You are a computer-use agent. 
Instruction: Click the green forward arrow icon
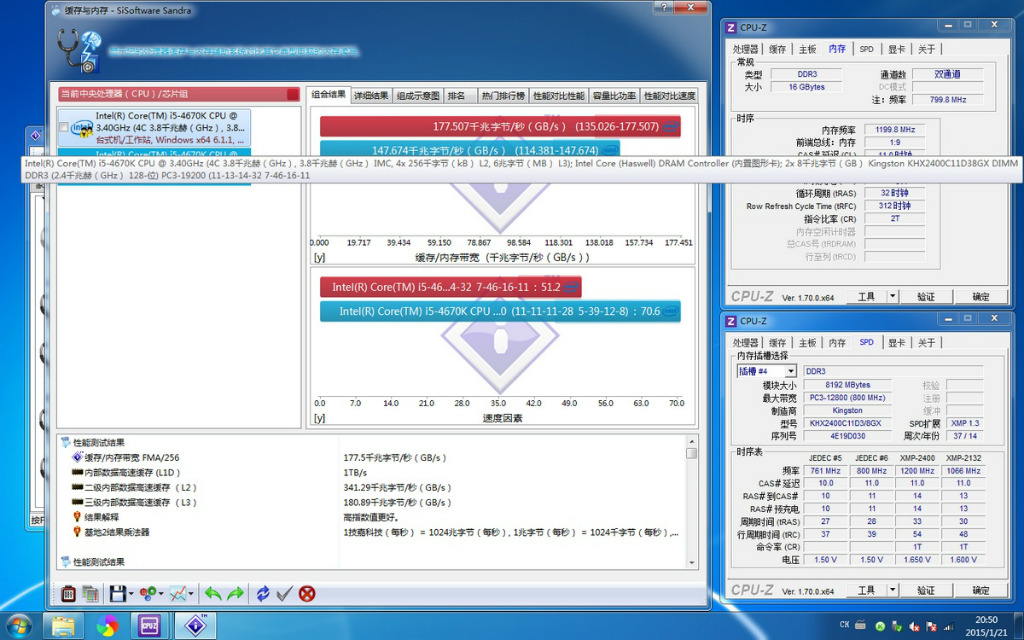pos(235,593)
